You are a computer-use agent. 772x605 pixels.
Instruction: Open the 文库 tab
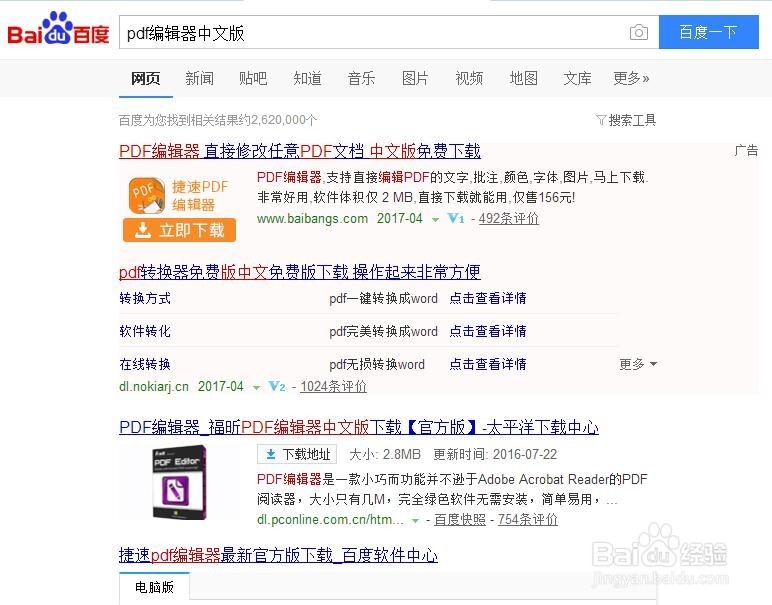(x=577, y=78)
